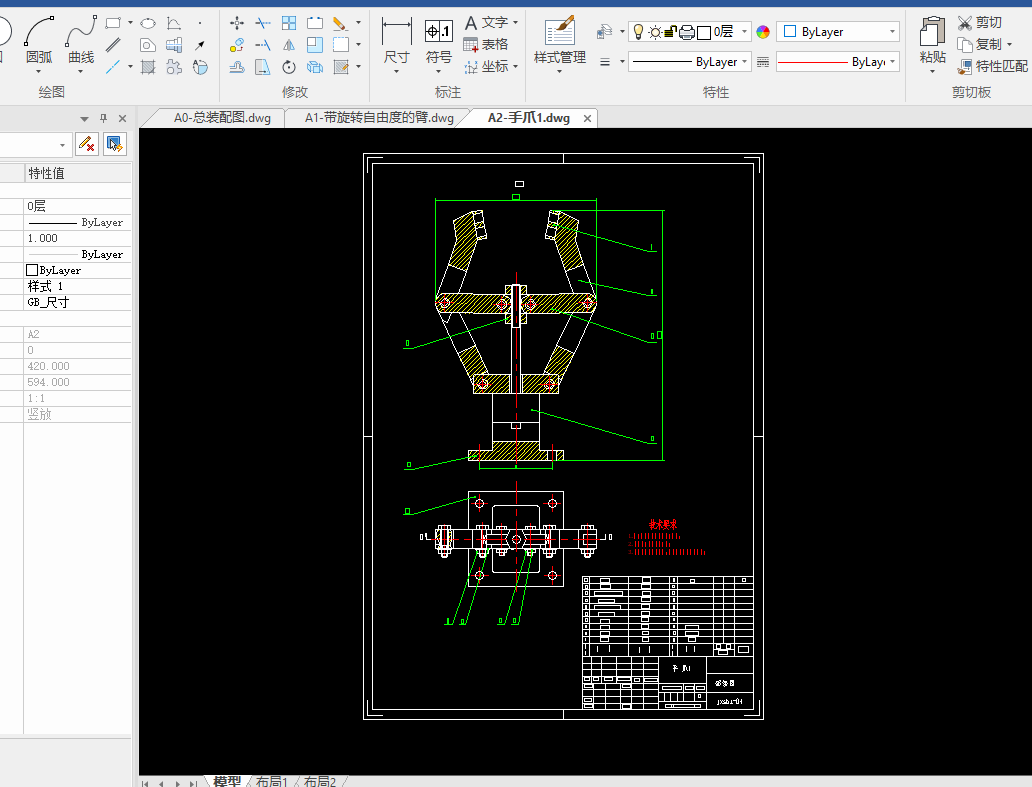Choose the Rectangle tool in Draw panel
Image resolution: width=1032 pixels, height=787 pixels.
click(114, 23)
